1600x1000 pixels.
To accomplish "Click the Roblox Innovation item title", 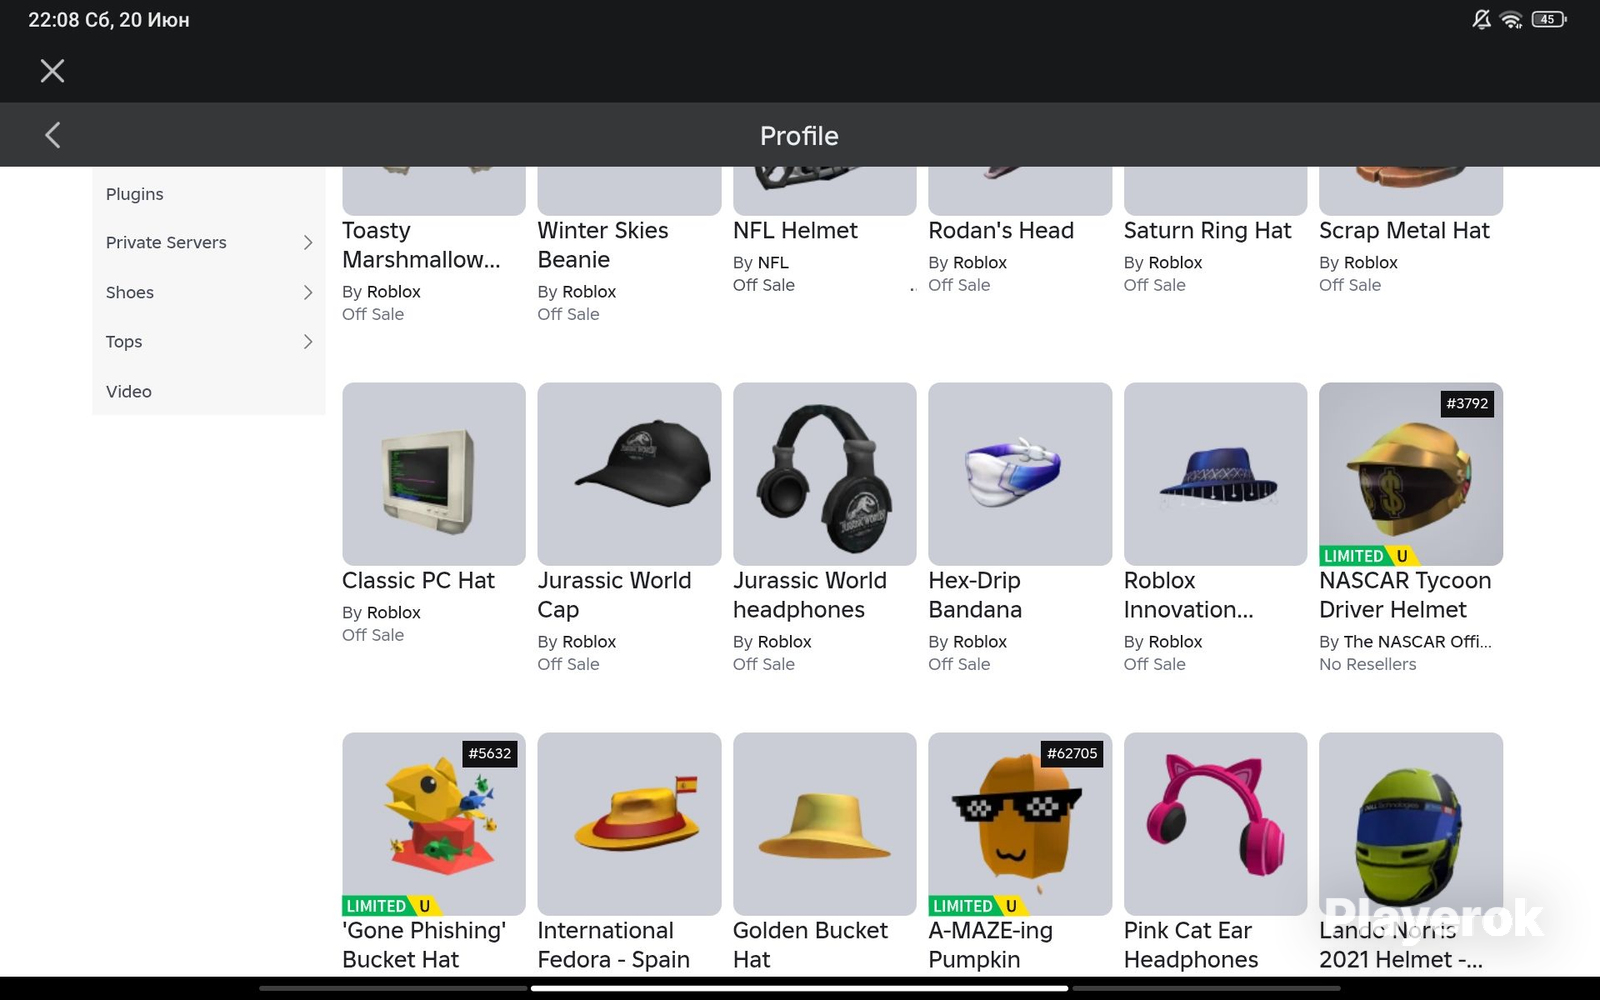I will click(1188, 595).
